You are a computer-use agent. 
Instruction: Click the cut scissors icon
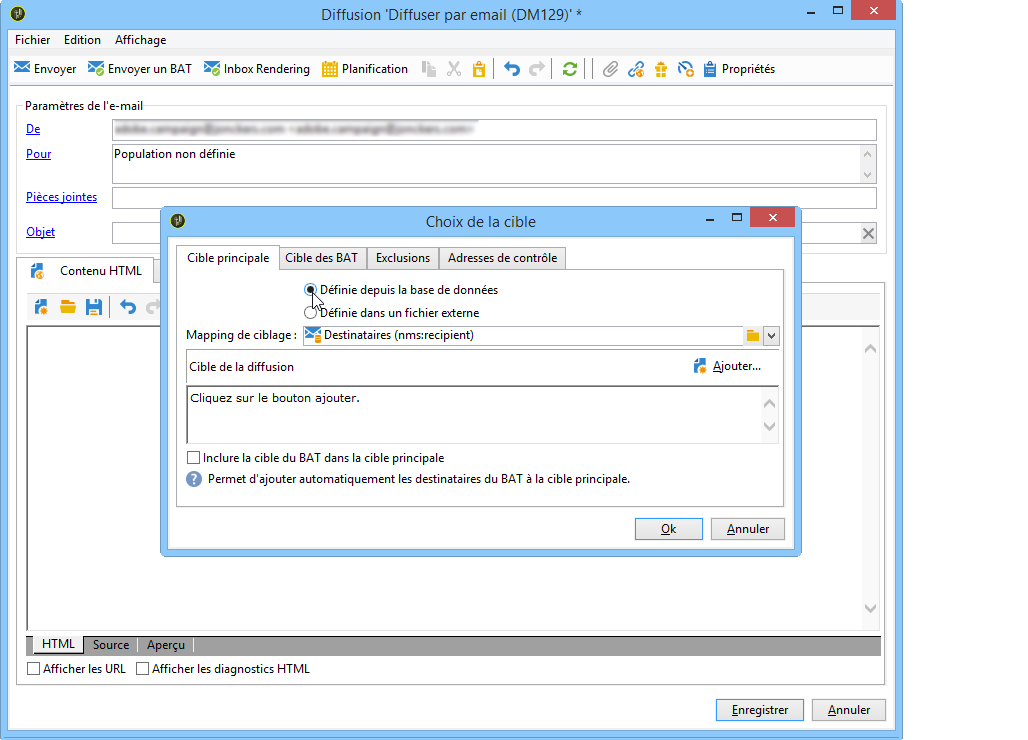[x=454, y=69]
